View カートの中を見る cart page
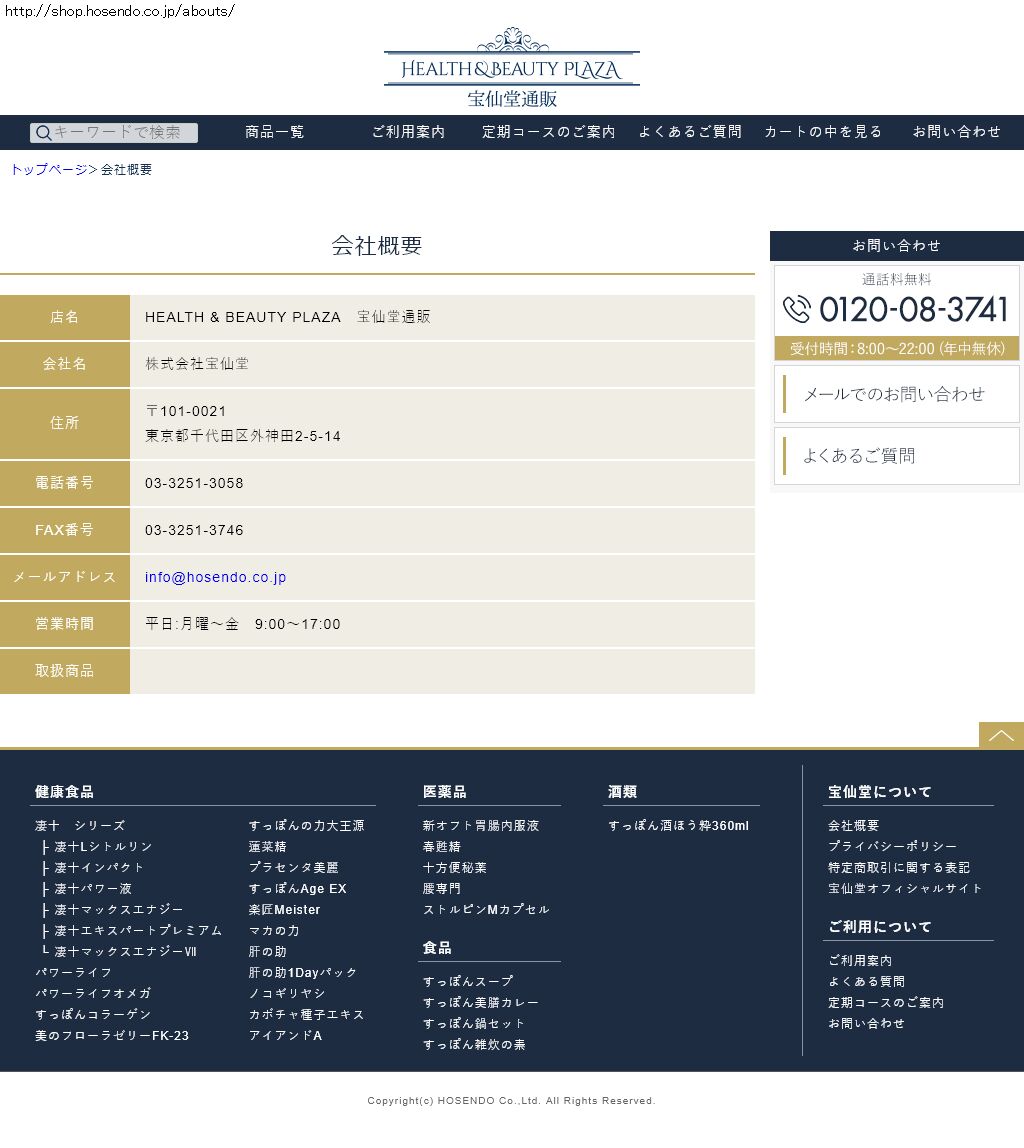The height and width of the screenshot is (1148, 1024). pos(823,132)
